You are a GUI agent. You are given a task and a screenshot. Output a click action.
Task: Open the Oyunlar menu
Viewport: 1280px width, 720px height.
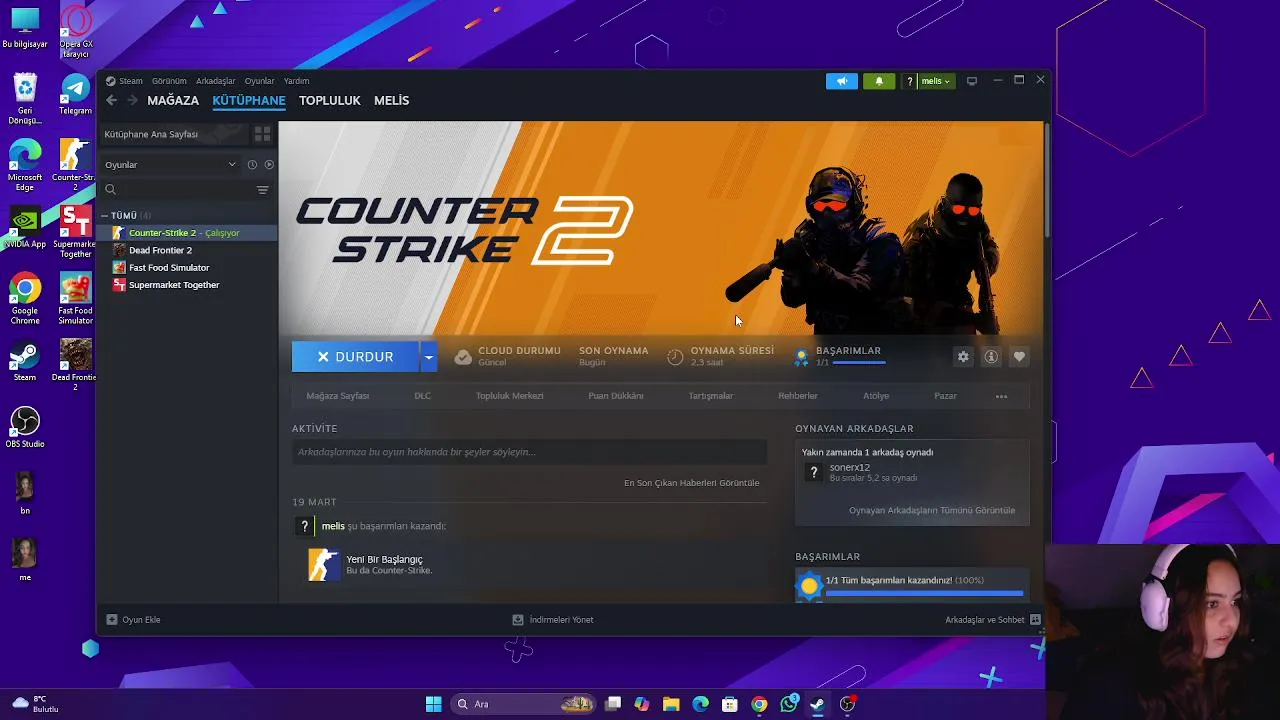(x=259, y=81)
